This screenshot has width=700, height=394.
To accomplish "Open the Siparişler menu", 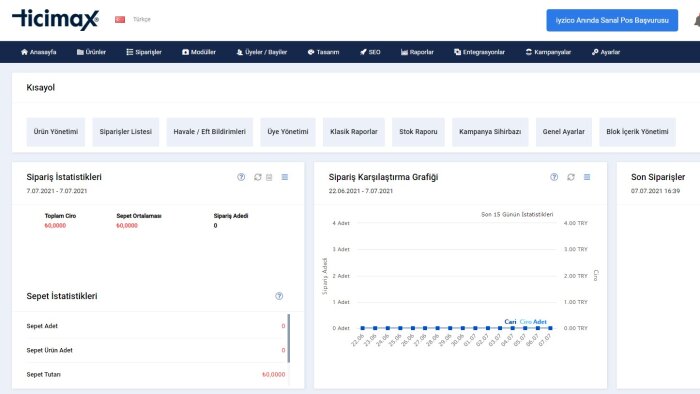I will (144, 52).
